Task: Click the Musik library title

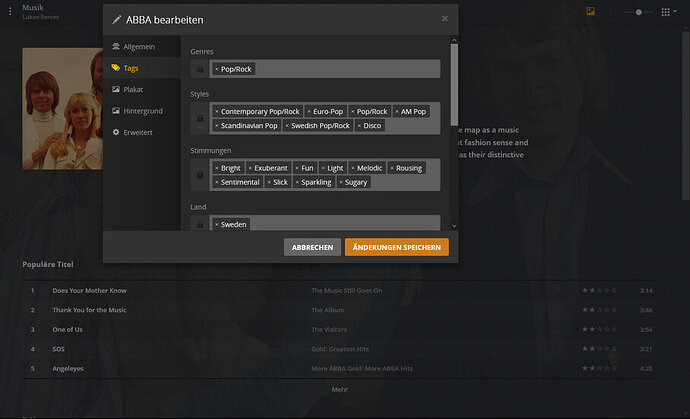Action: 33,7
